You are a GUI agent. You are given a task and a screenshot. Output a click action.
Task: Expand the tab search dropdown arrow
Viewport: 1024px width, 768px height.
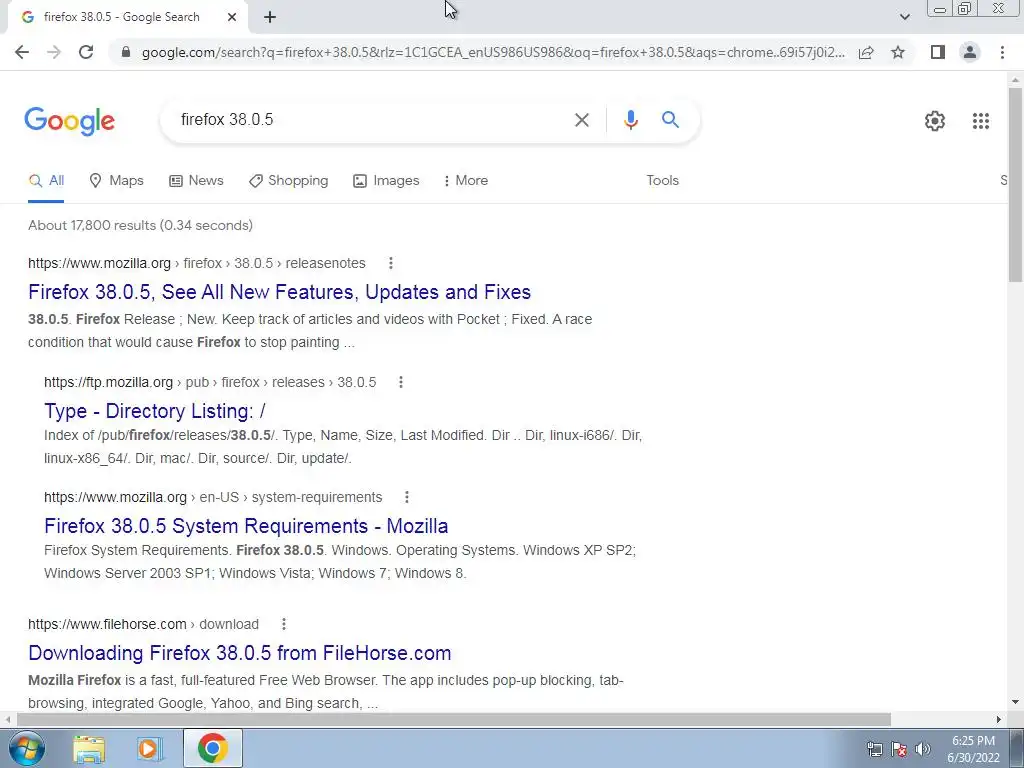904,17
